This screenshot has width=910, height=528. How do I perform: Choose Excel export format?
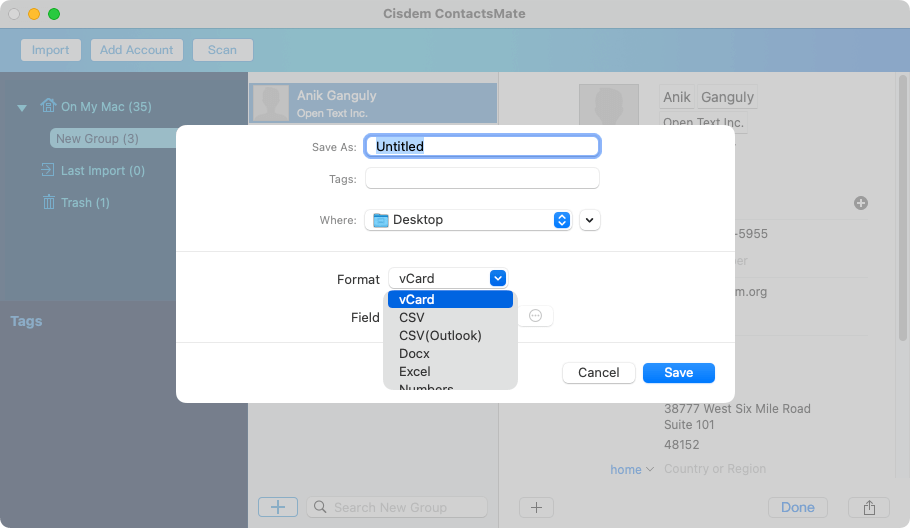click(450, 371)
